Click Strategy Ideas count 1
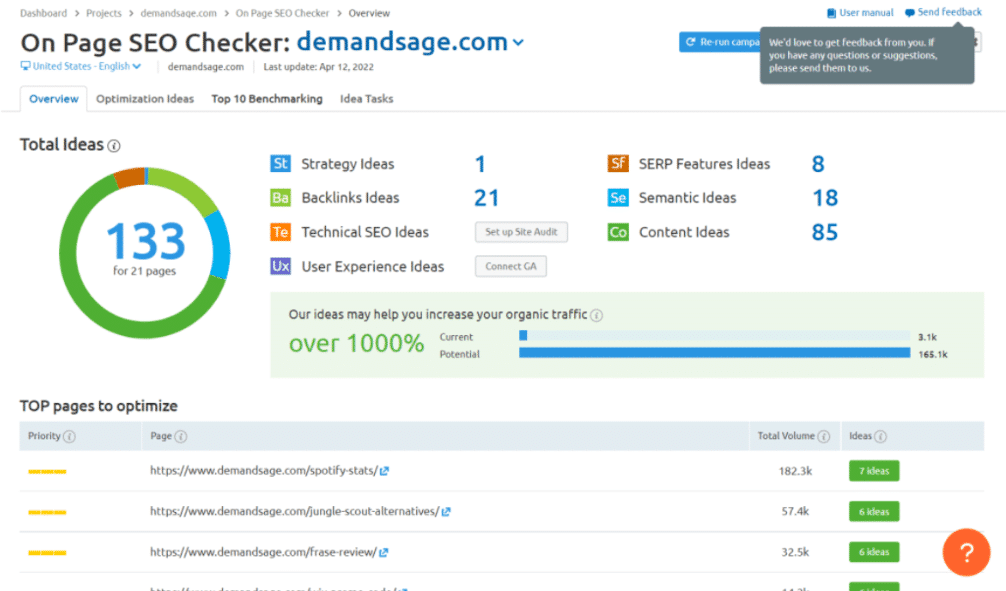 point(480,164)
